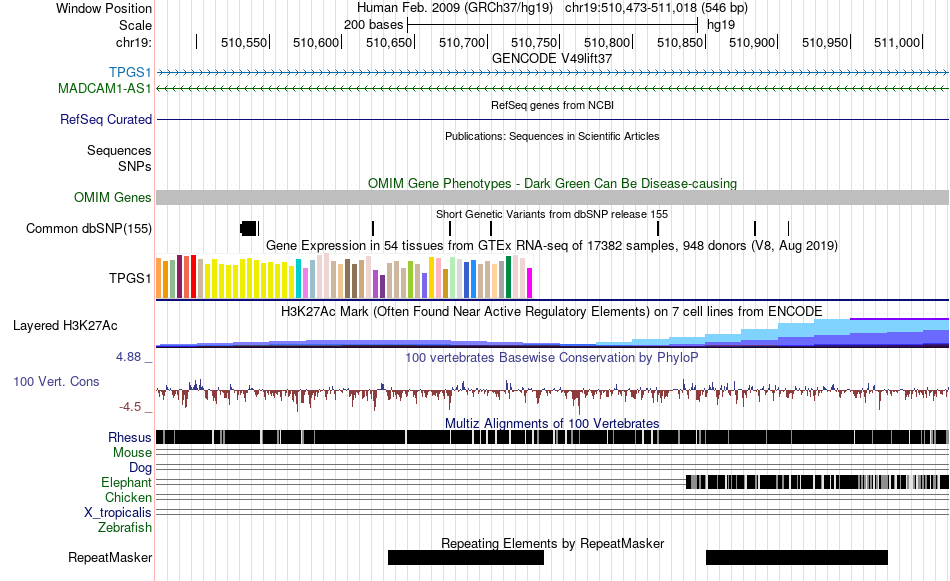Click the GENCODE V49lift37 track title
950x581 pixels.
552,59
